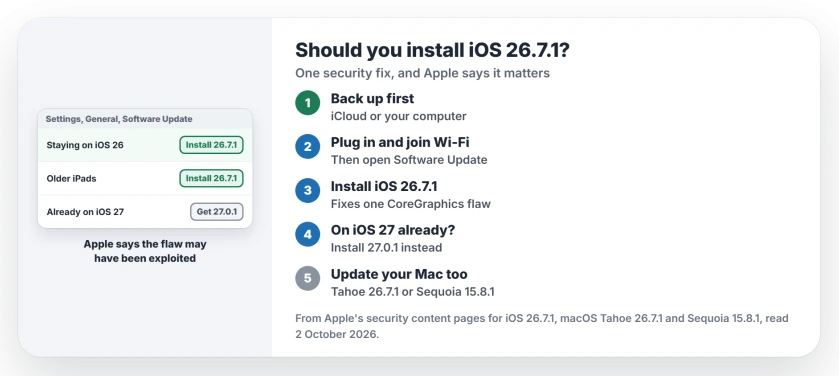
Task: Click the 'Install iOS 26.7.1' step title
Action: (x=384, y=186)
